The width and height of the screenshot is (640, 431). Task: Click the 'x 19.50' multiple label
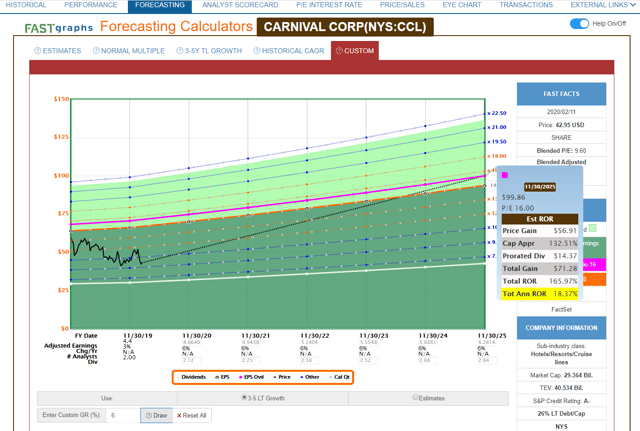tap(497, 142)
